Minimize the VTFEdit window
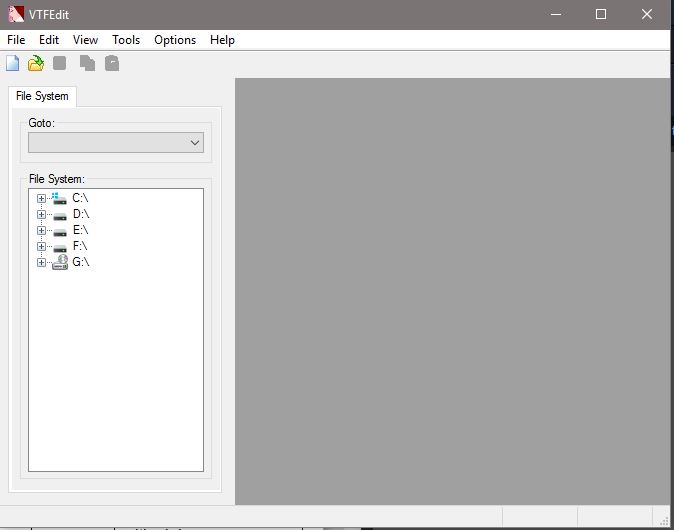674x530 pixels. tap(556, 14)
